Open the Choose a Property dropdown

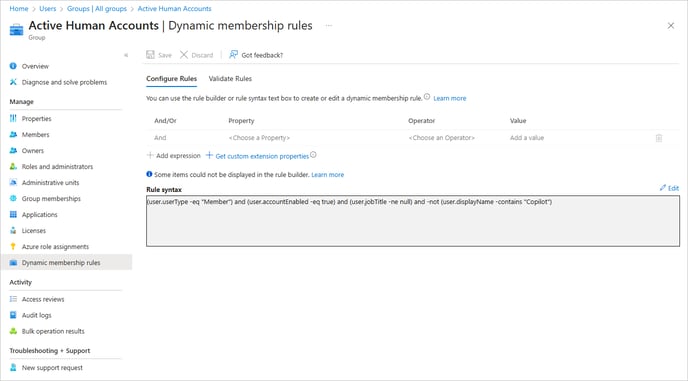tap(259, 138)
